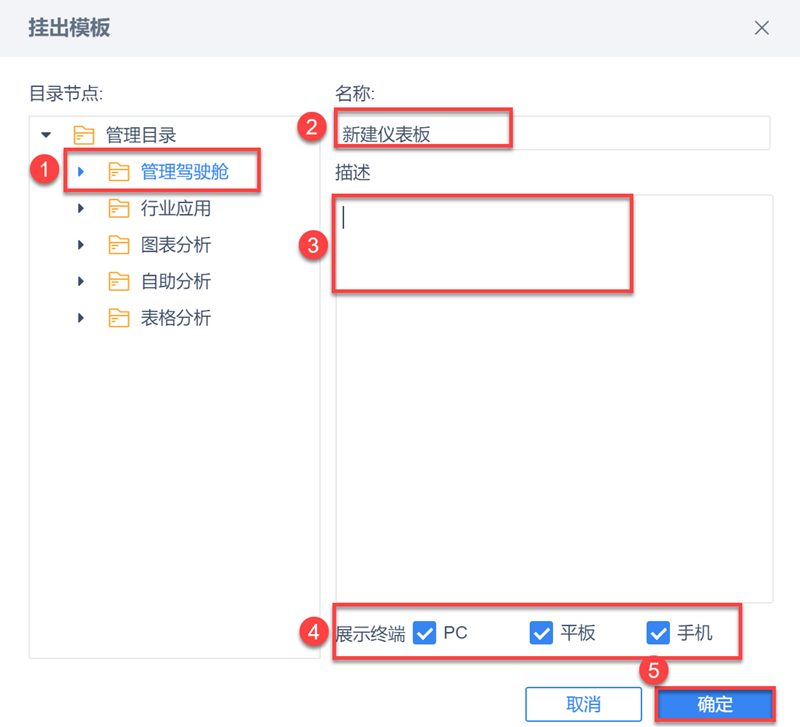Image resolution: width=800 pixels, height=727 pixels.
Task: Click the 表格分析 folder icon
Action: 119,319
